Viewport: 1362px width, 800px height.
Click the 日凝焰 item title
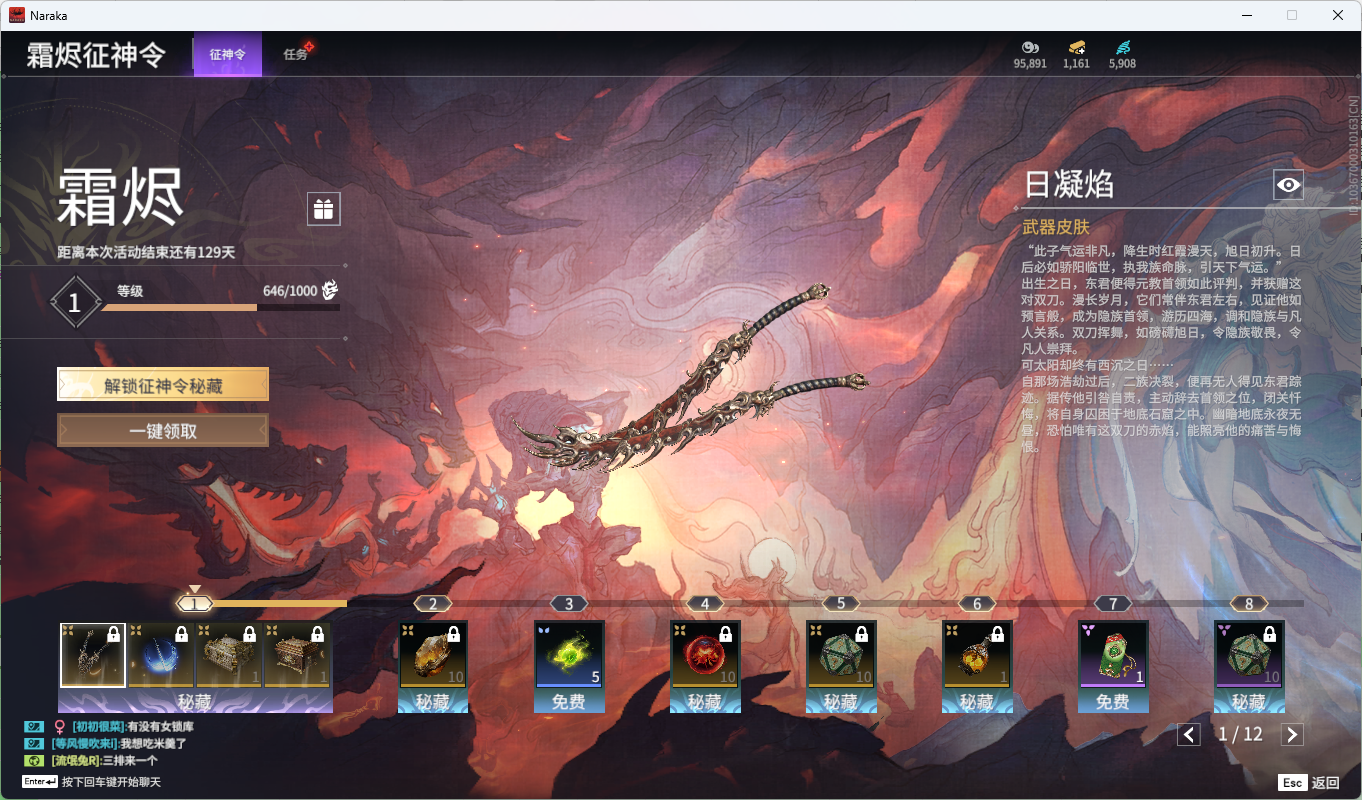click(x=1069, y=184)
